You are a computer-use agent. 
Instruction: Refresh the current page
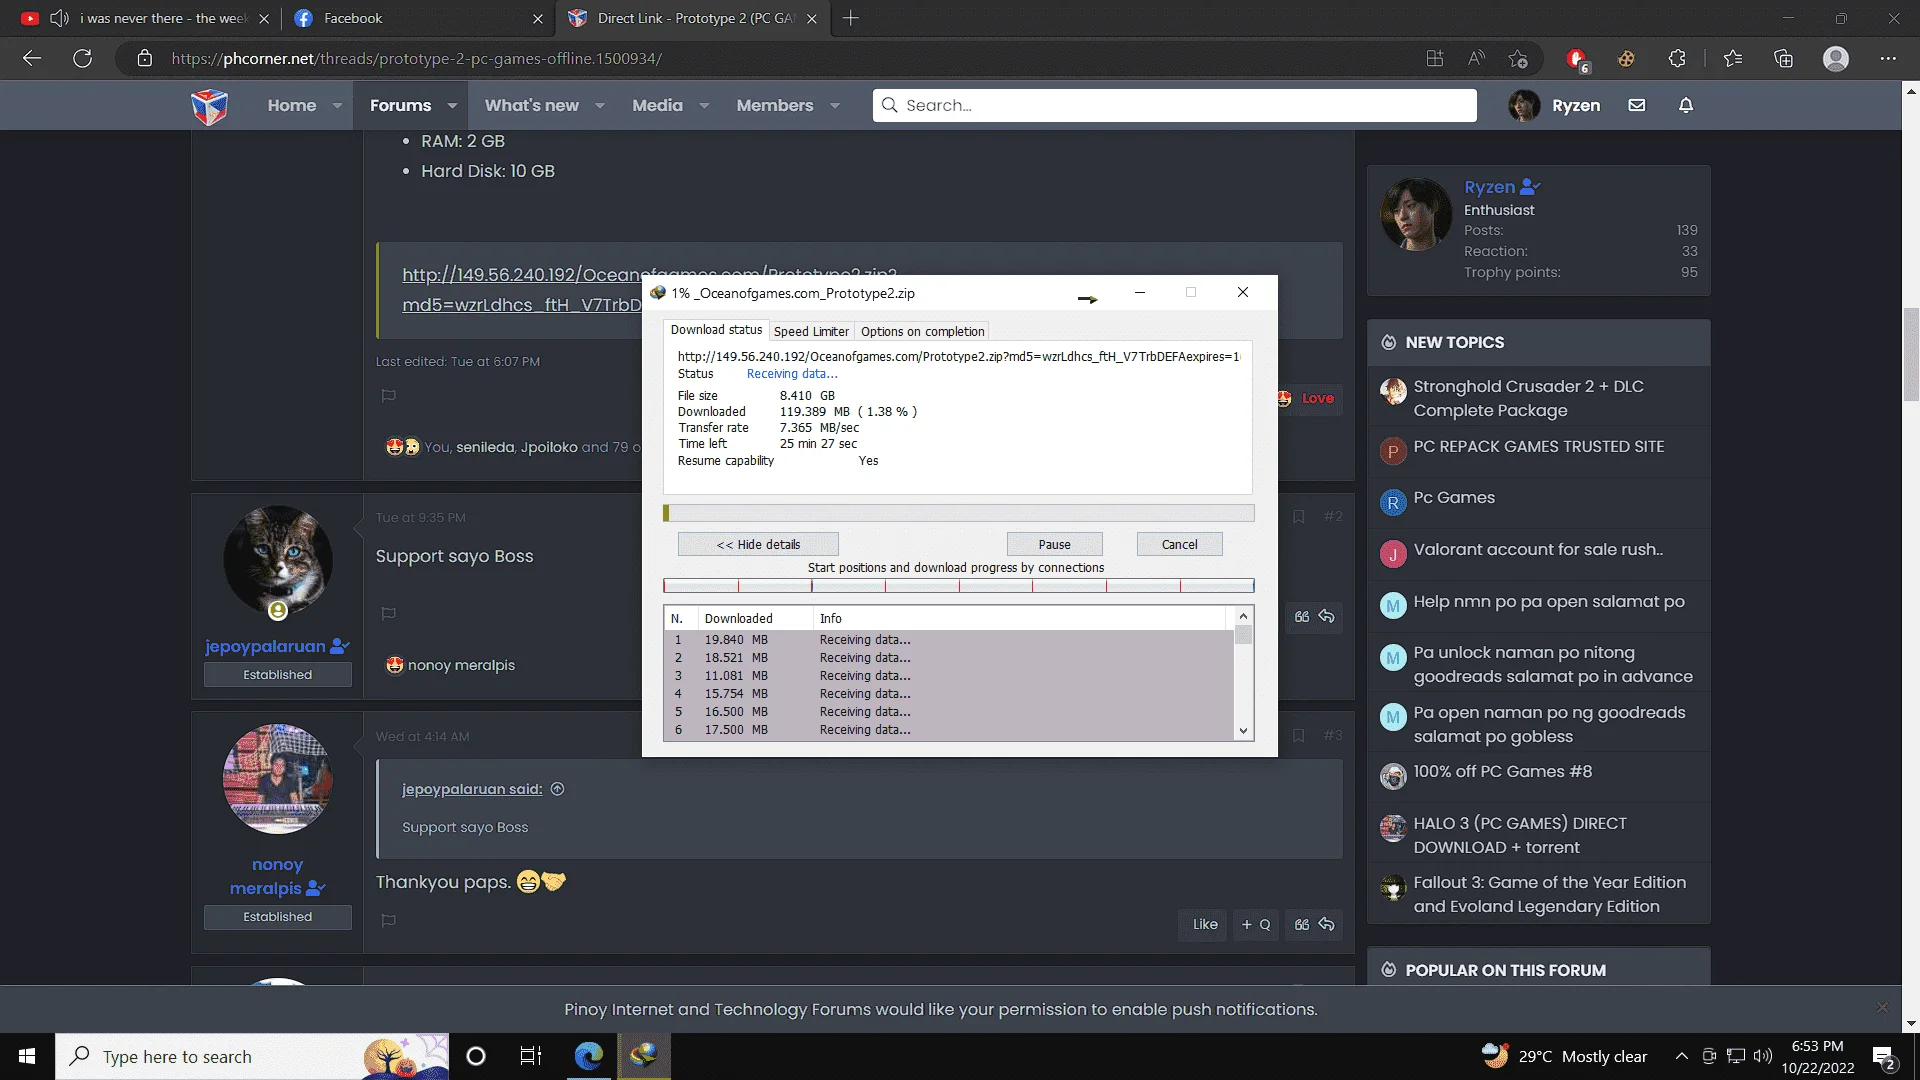coord(83,58)
